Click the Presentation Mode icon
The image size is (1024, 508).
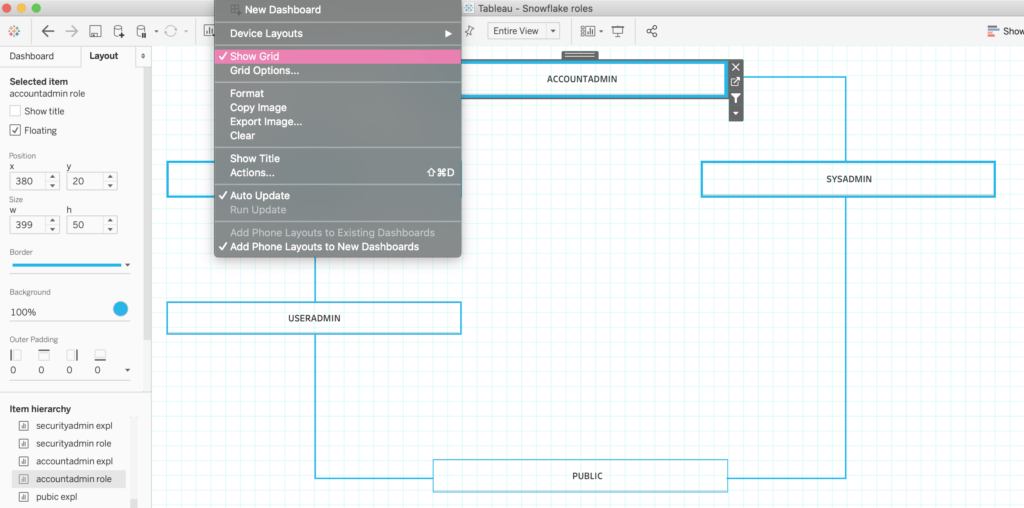617,31
